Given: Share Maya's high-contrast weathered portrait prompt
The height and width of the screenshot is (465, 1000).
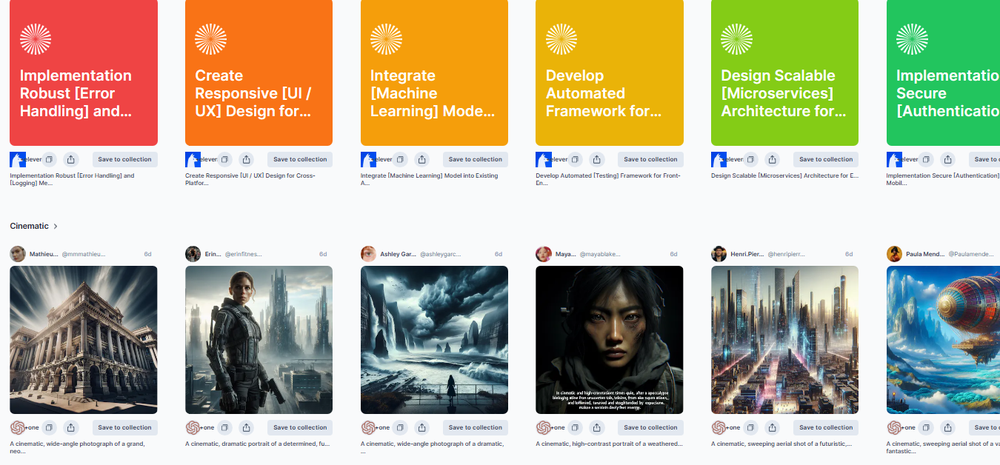Looking at the screenshot, I should (x=597, y=427).
